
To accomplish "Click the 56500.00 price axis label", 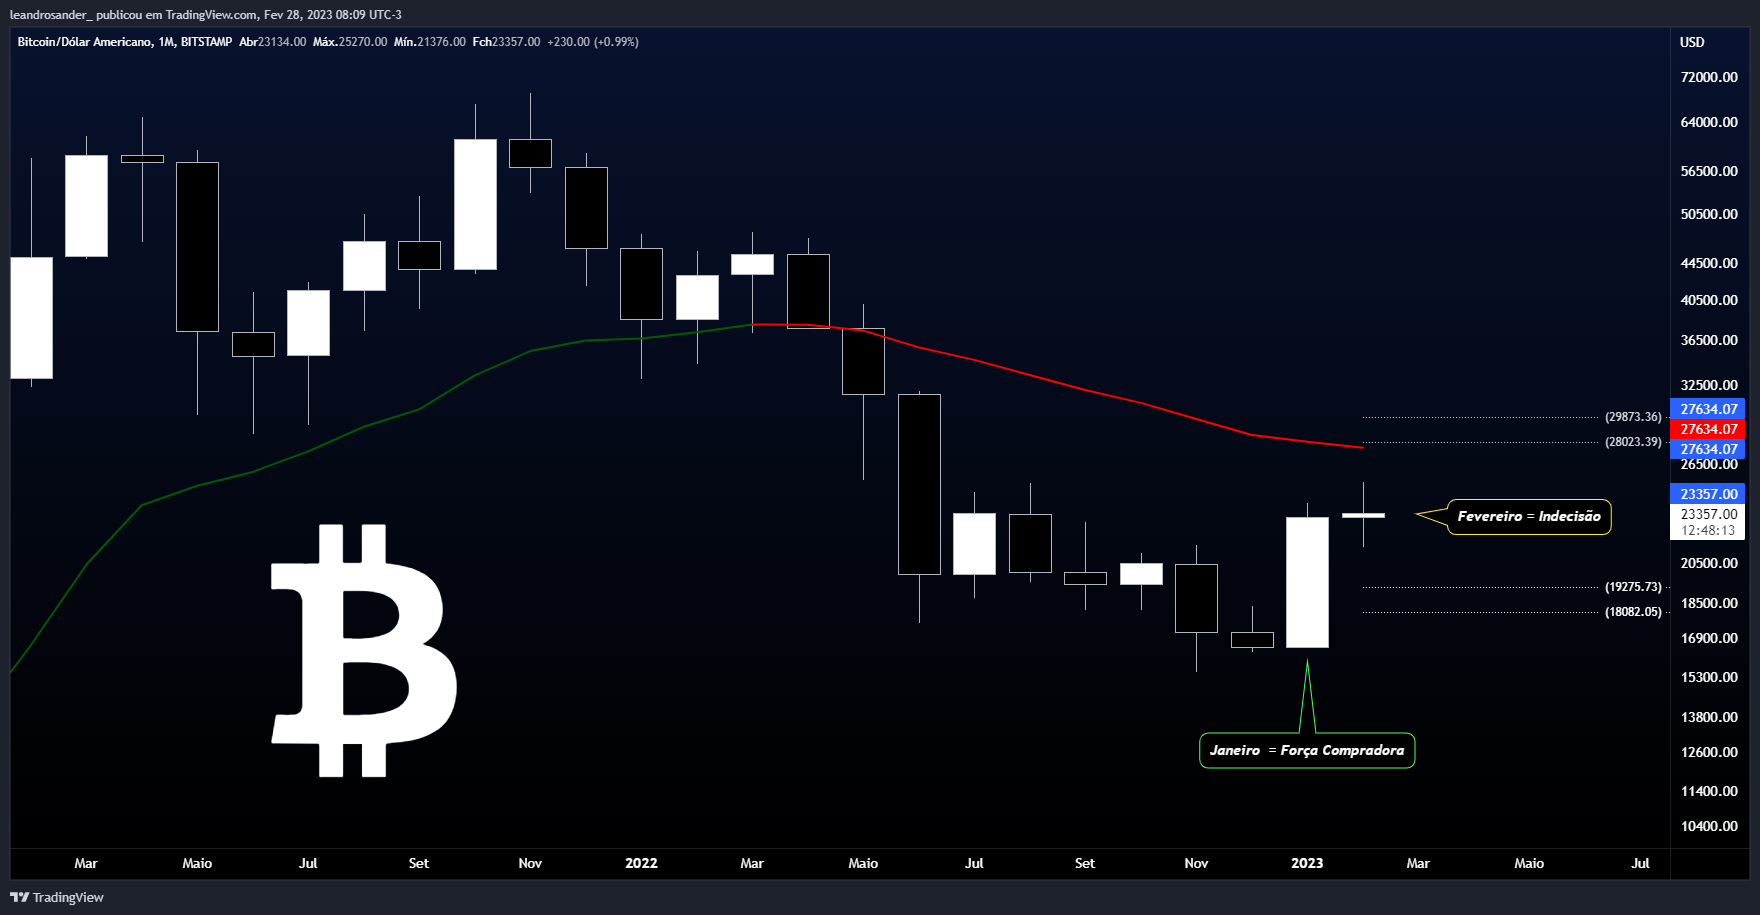I will click(x=1709, y=171).
